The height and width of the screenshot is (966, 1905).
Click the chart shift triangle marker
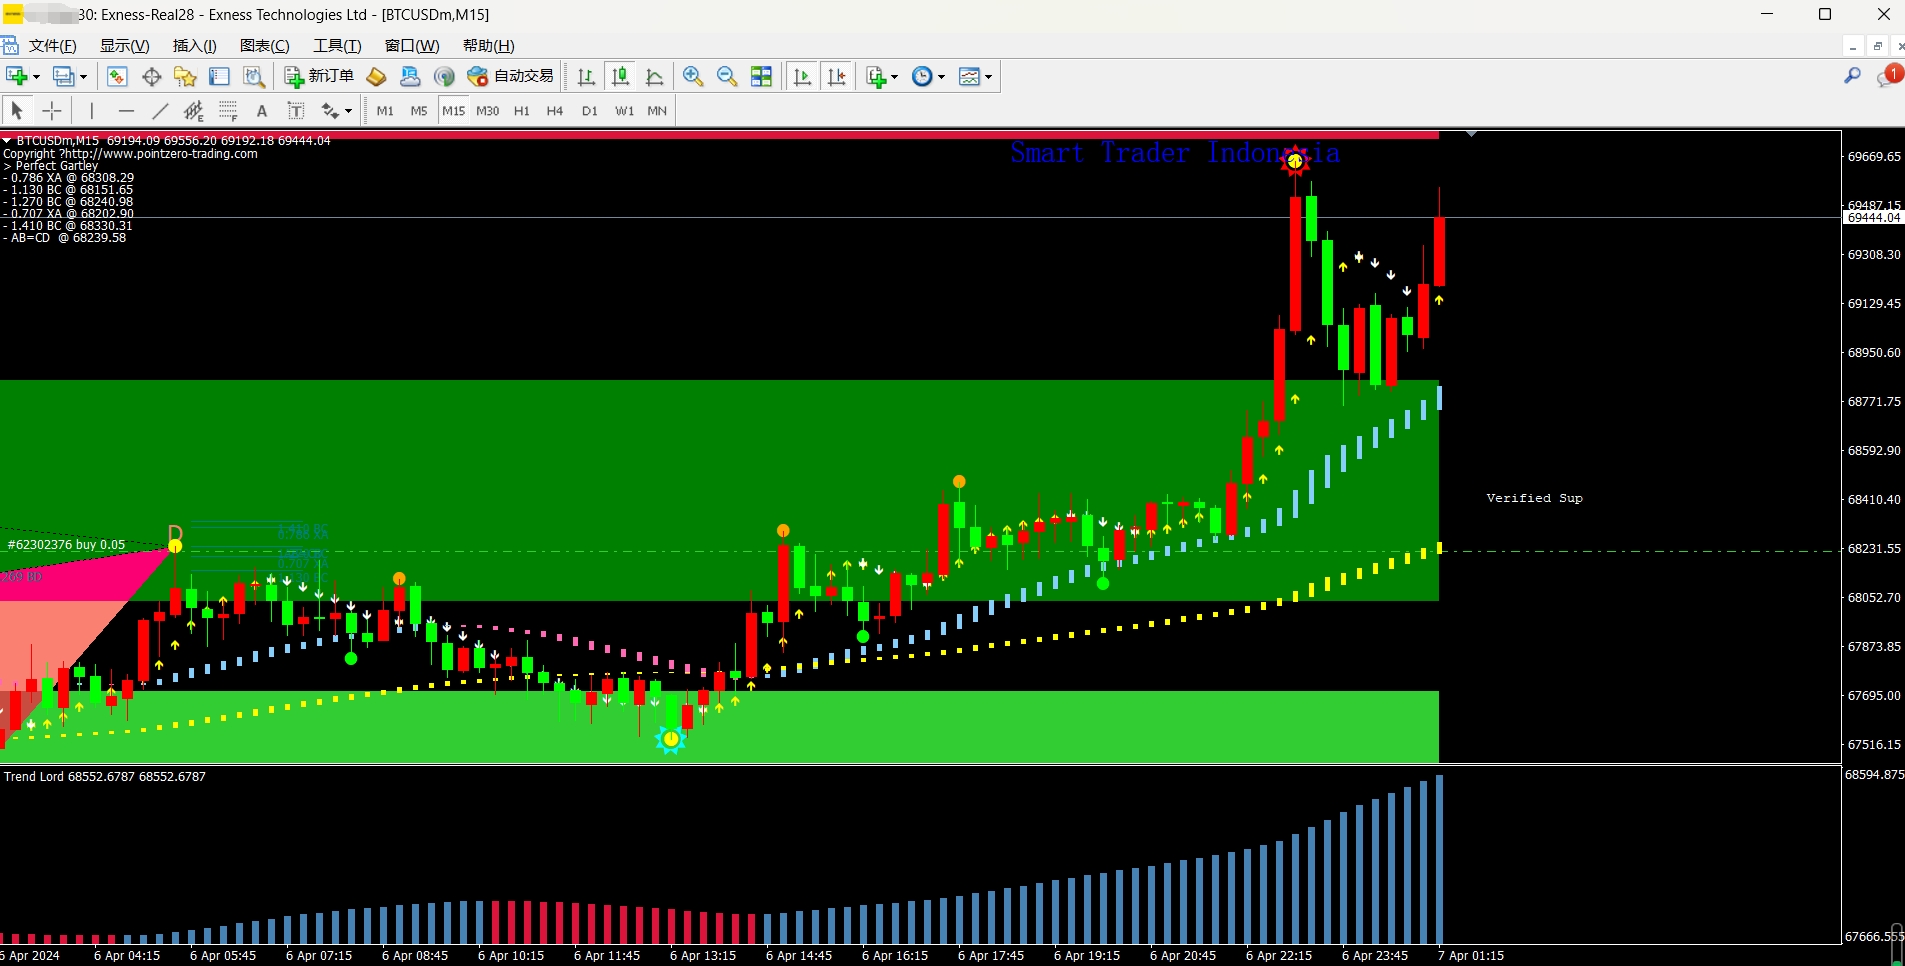[x=1471, y=133]
